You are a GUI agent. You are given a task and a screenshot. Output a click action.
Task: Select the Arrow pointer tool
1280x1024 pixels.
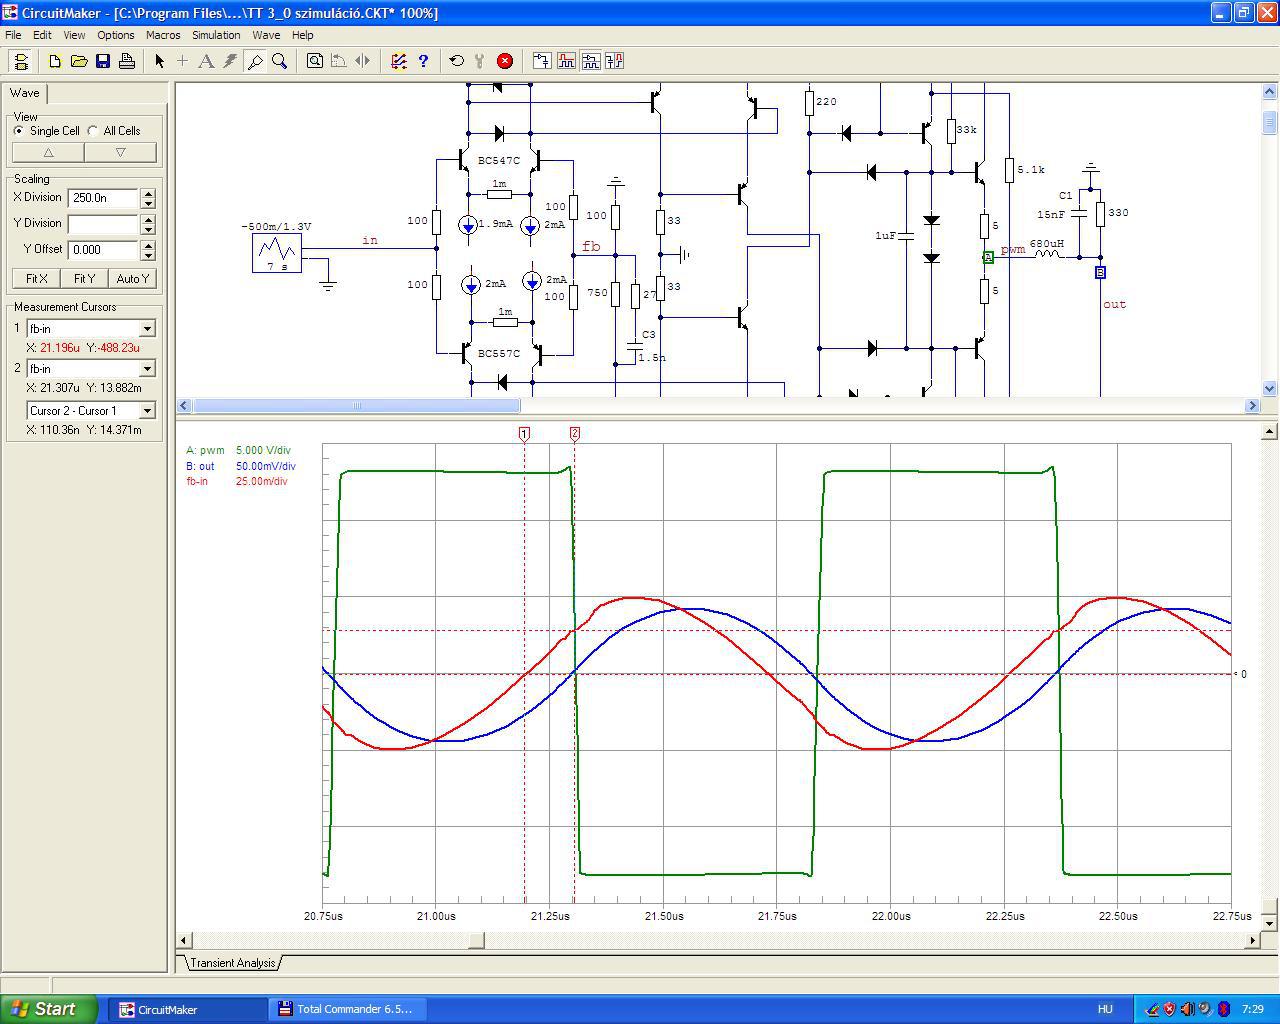(x=159, y=61)
